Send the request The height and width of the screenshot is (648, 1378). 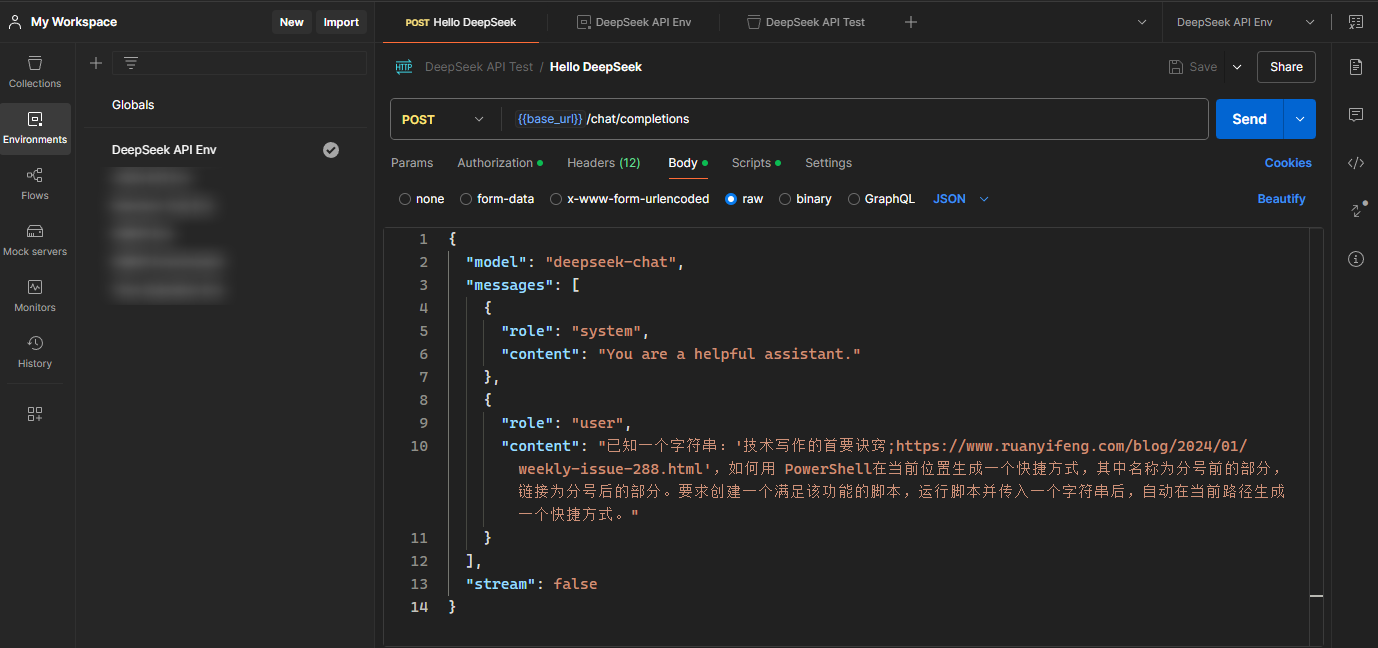(x=1249, y=119)
